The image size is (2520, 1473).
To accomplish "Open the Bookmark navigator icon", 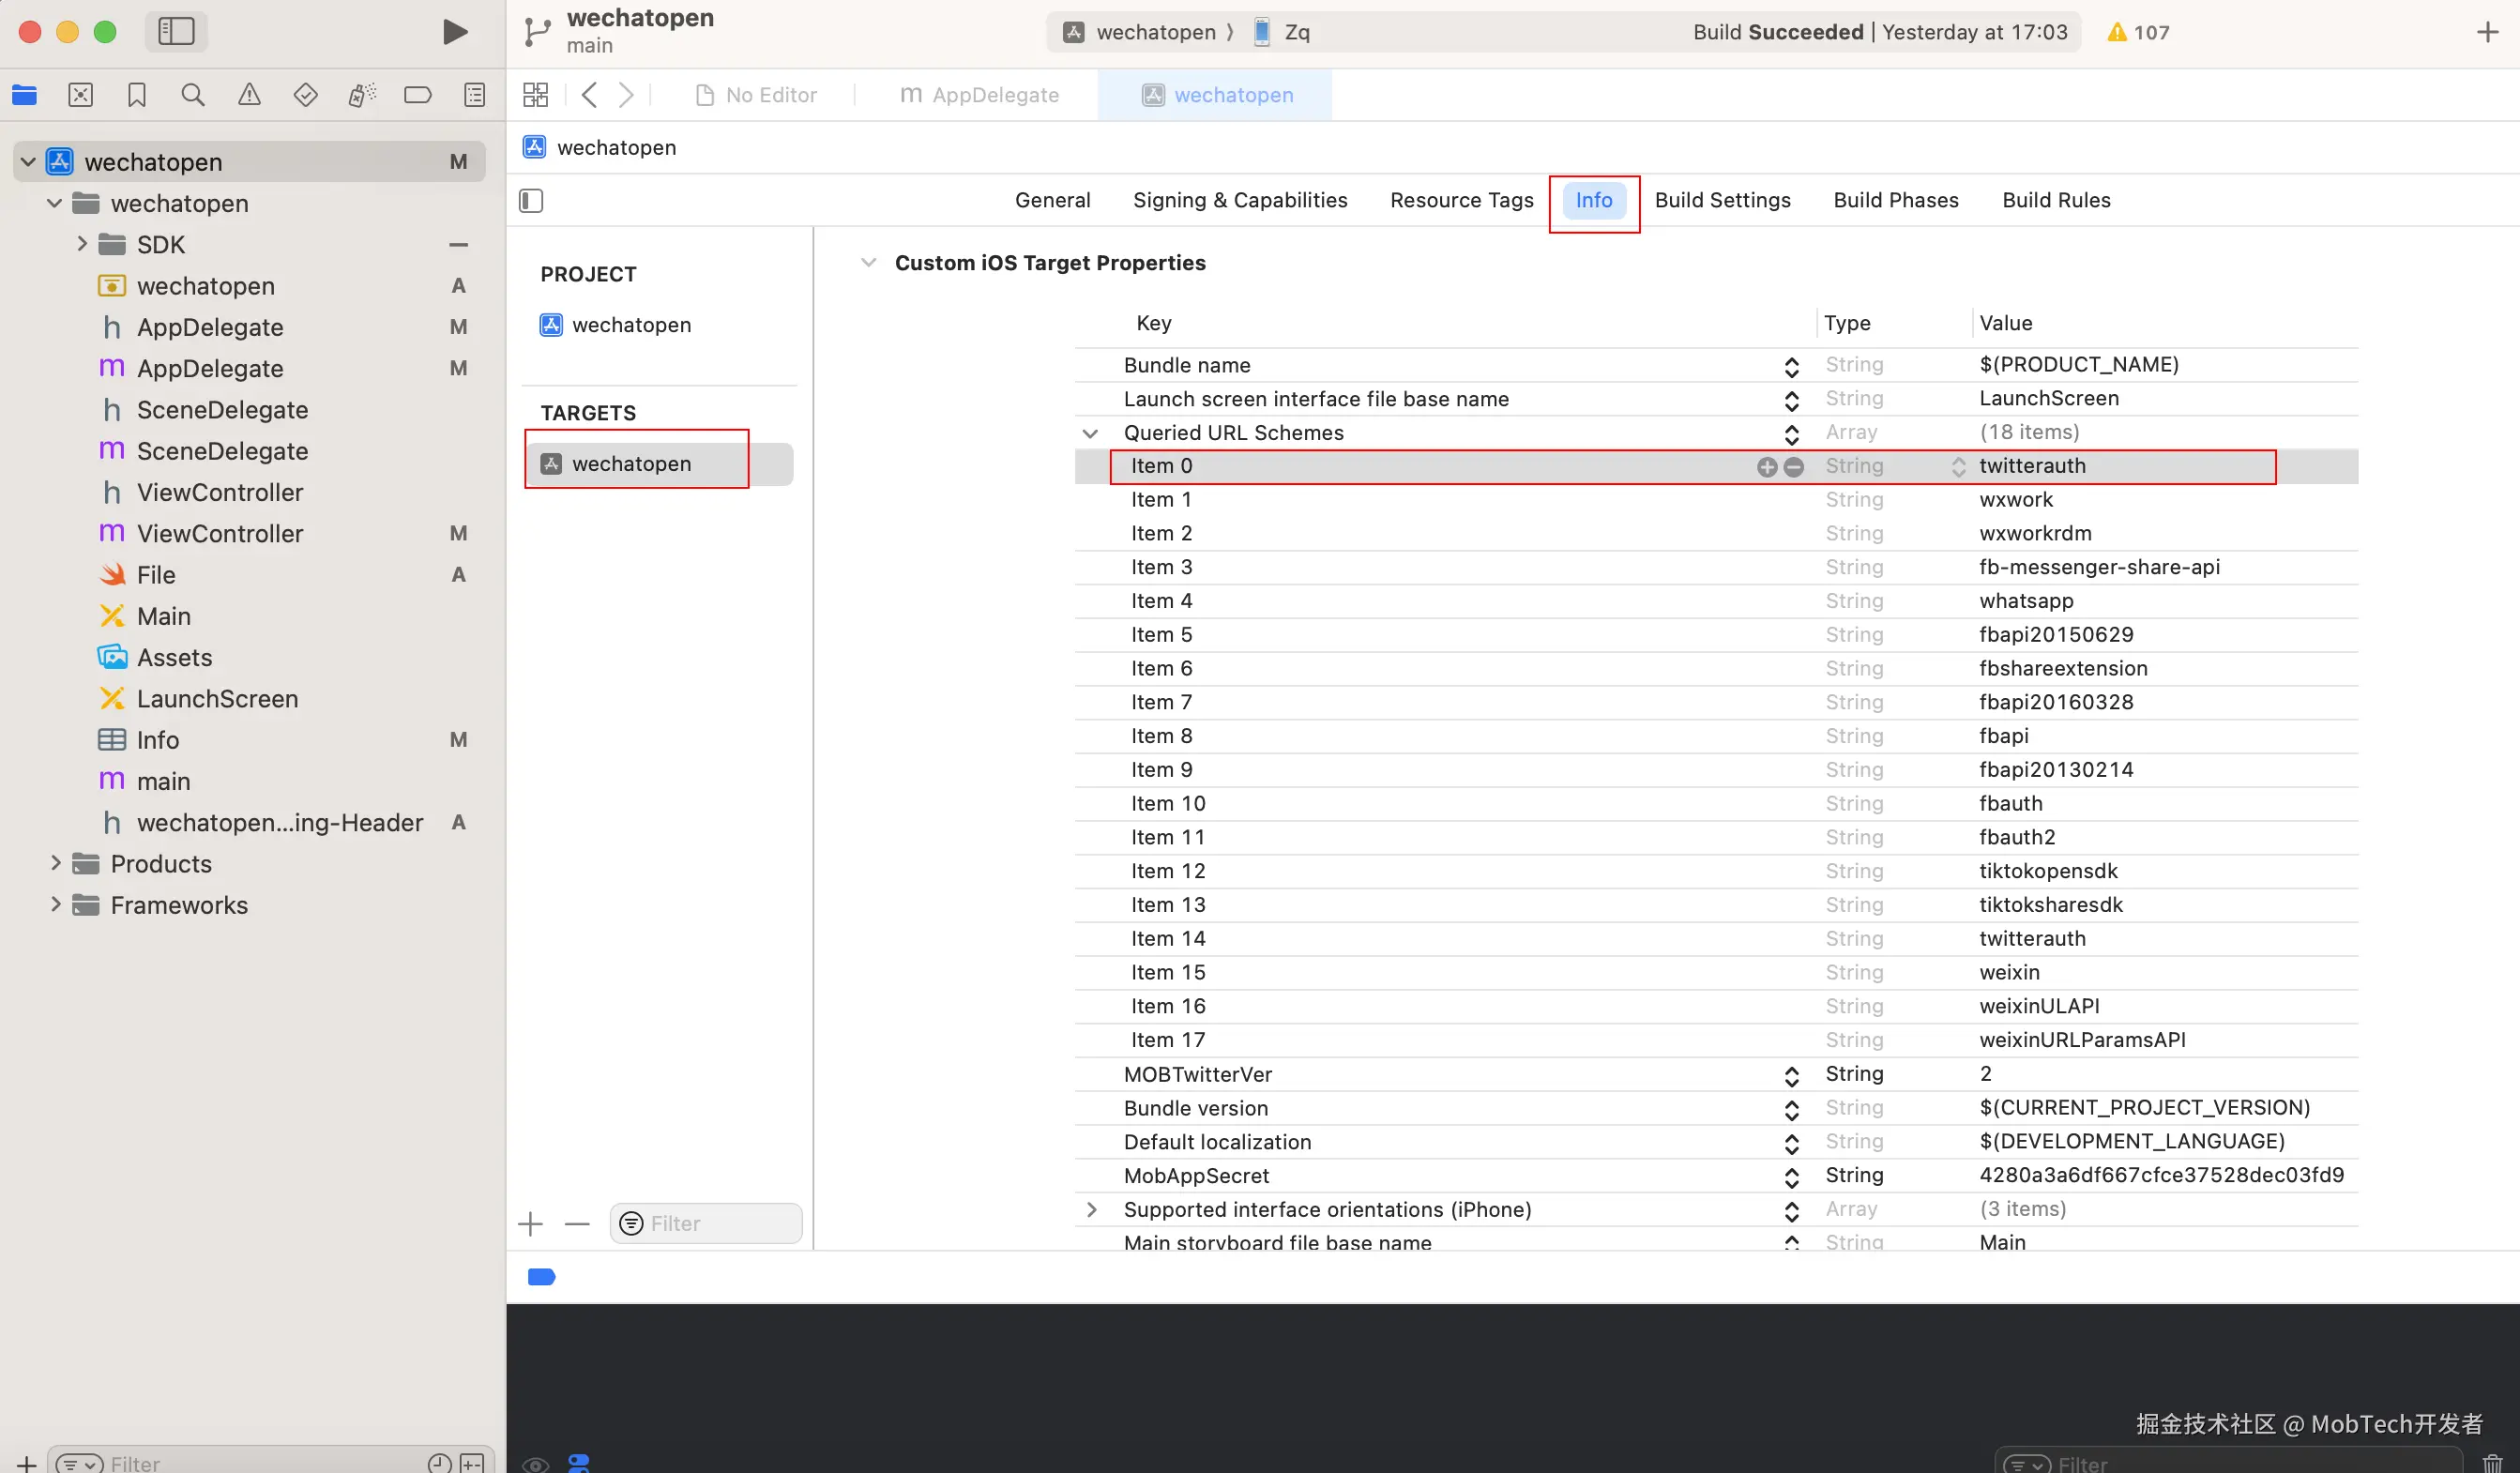I will pyautogui.click(x=137, y=95).
